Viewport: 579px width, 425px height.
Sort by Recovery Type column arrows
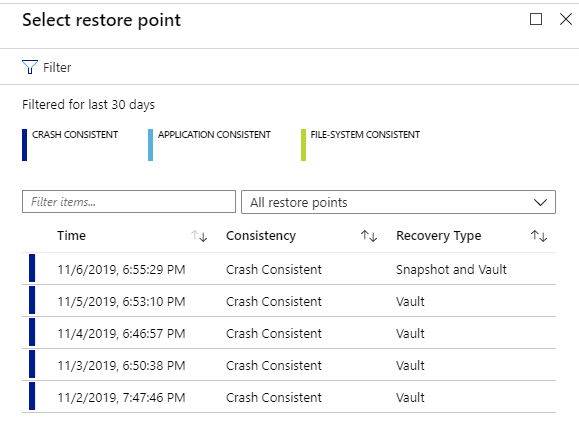coord(539,236)
